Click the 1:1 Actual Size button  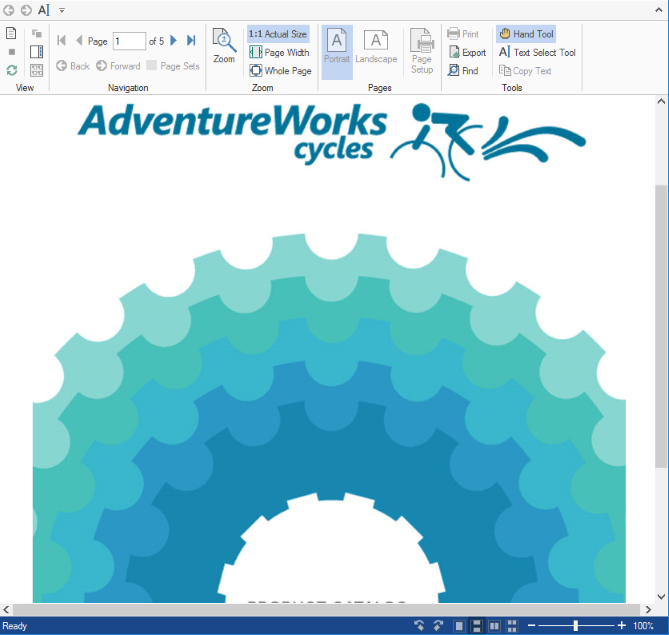(278, 34)
